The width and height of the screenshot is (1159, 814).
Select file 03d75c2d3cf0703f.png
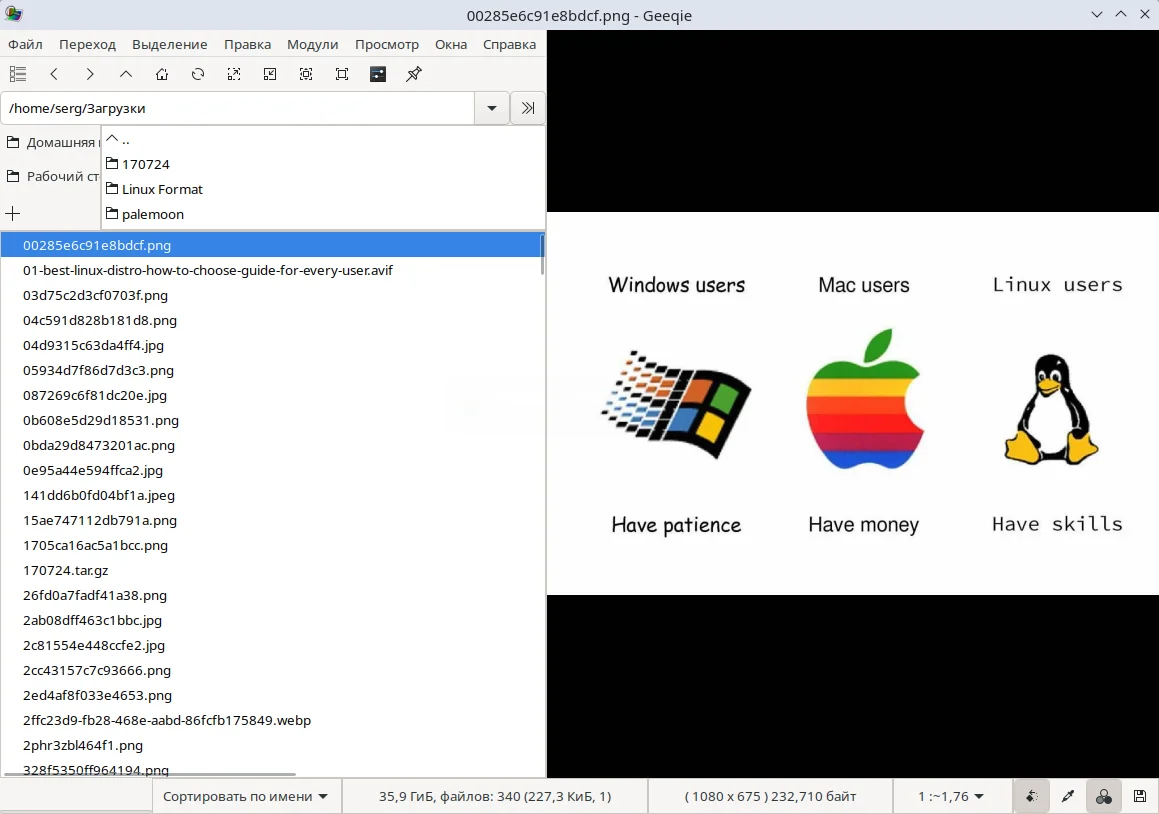271,295
